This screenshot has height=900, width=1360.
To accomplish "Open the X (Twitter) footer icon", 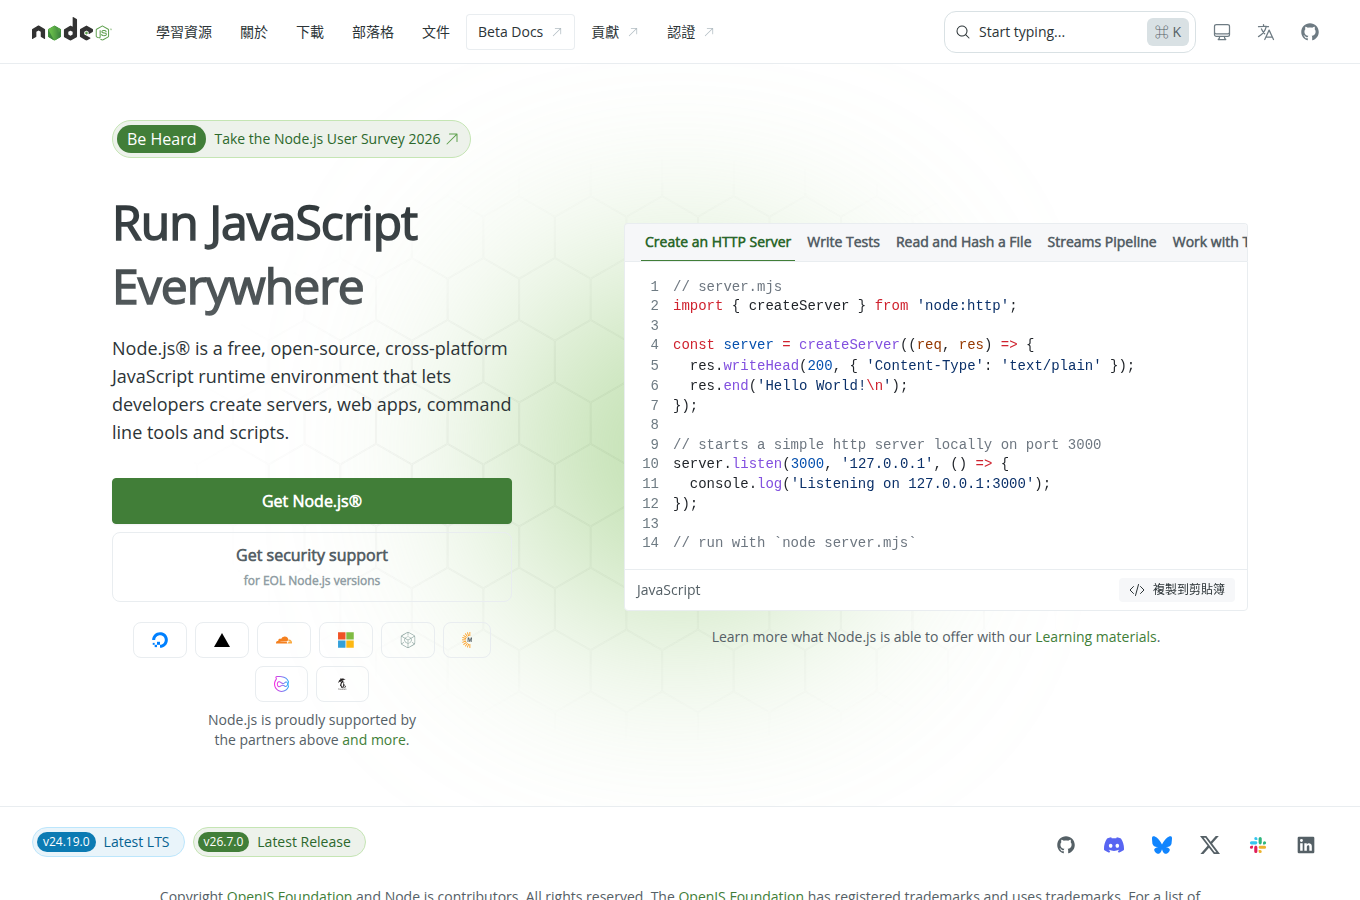I will coord(1210,845).
